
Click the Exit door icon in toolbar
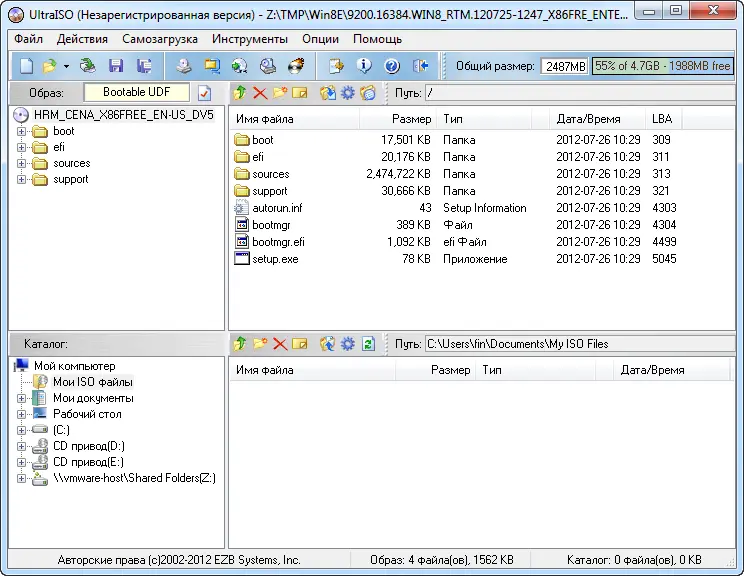420,66
